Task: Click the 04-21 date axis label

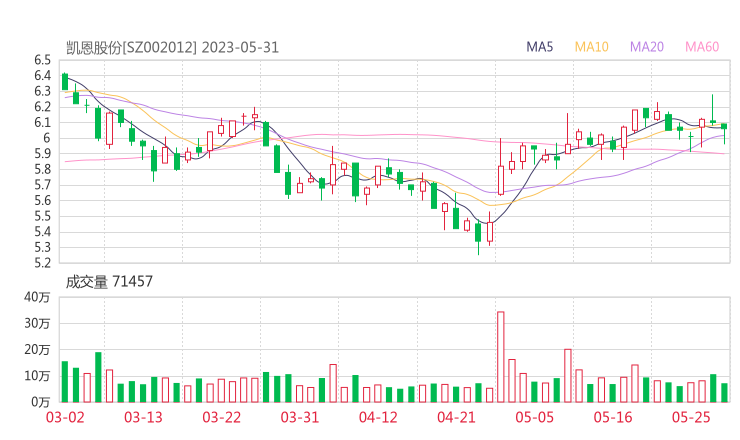Action: [456, 417]
